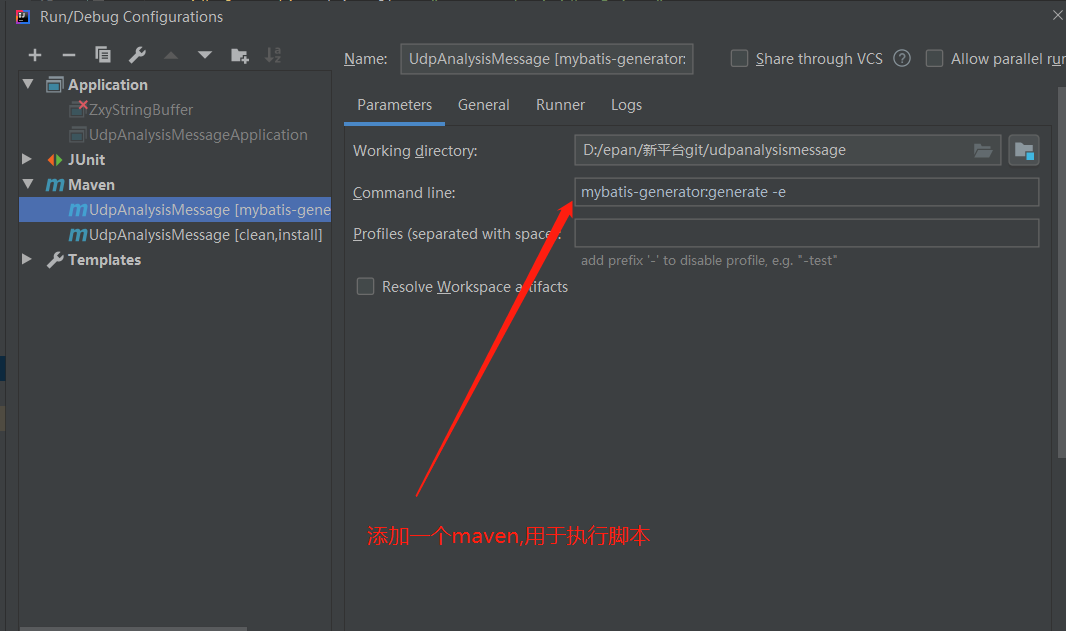Open the Logs tab

[626, 105]
